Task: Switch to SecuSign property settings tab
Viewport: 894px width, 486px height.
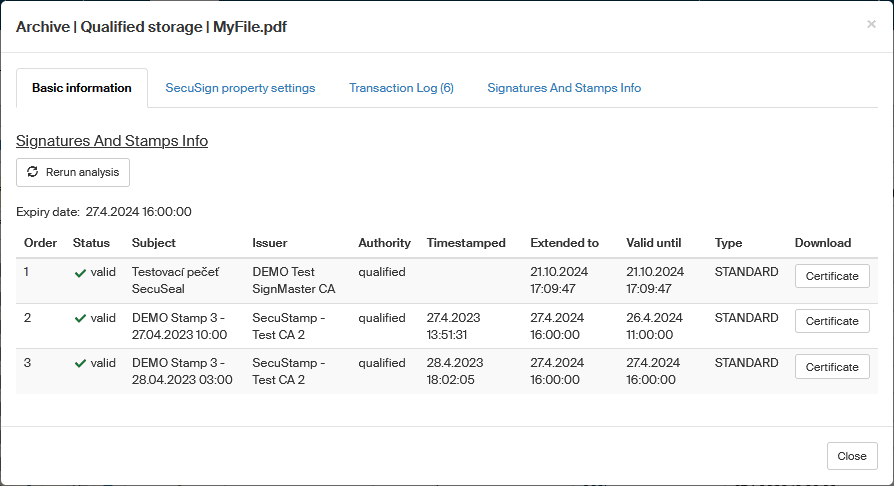Action: (x=240, y=88)
